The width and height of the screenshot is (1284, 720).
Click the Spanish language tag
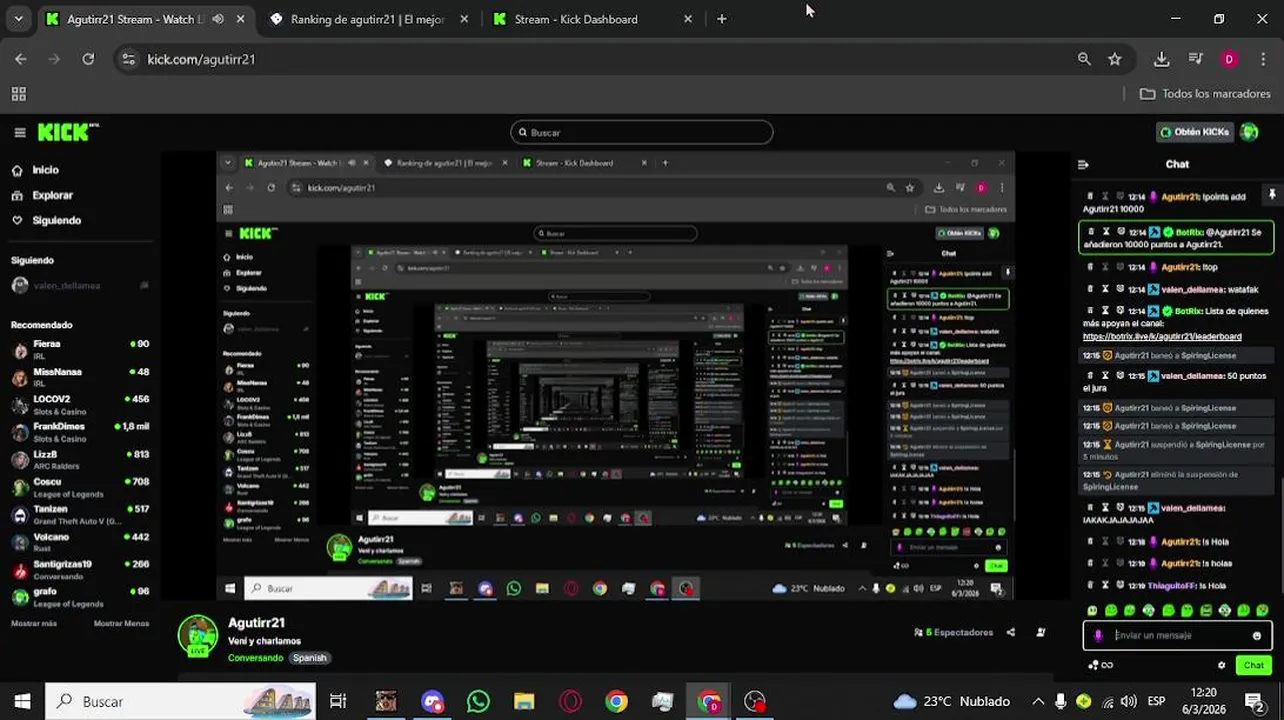coord(309,658)
